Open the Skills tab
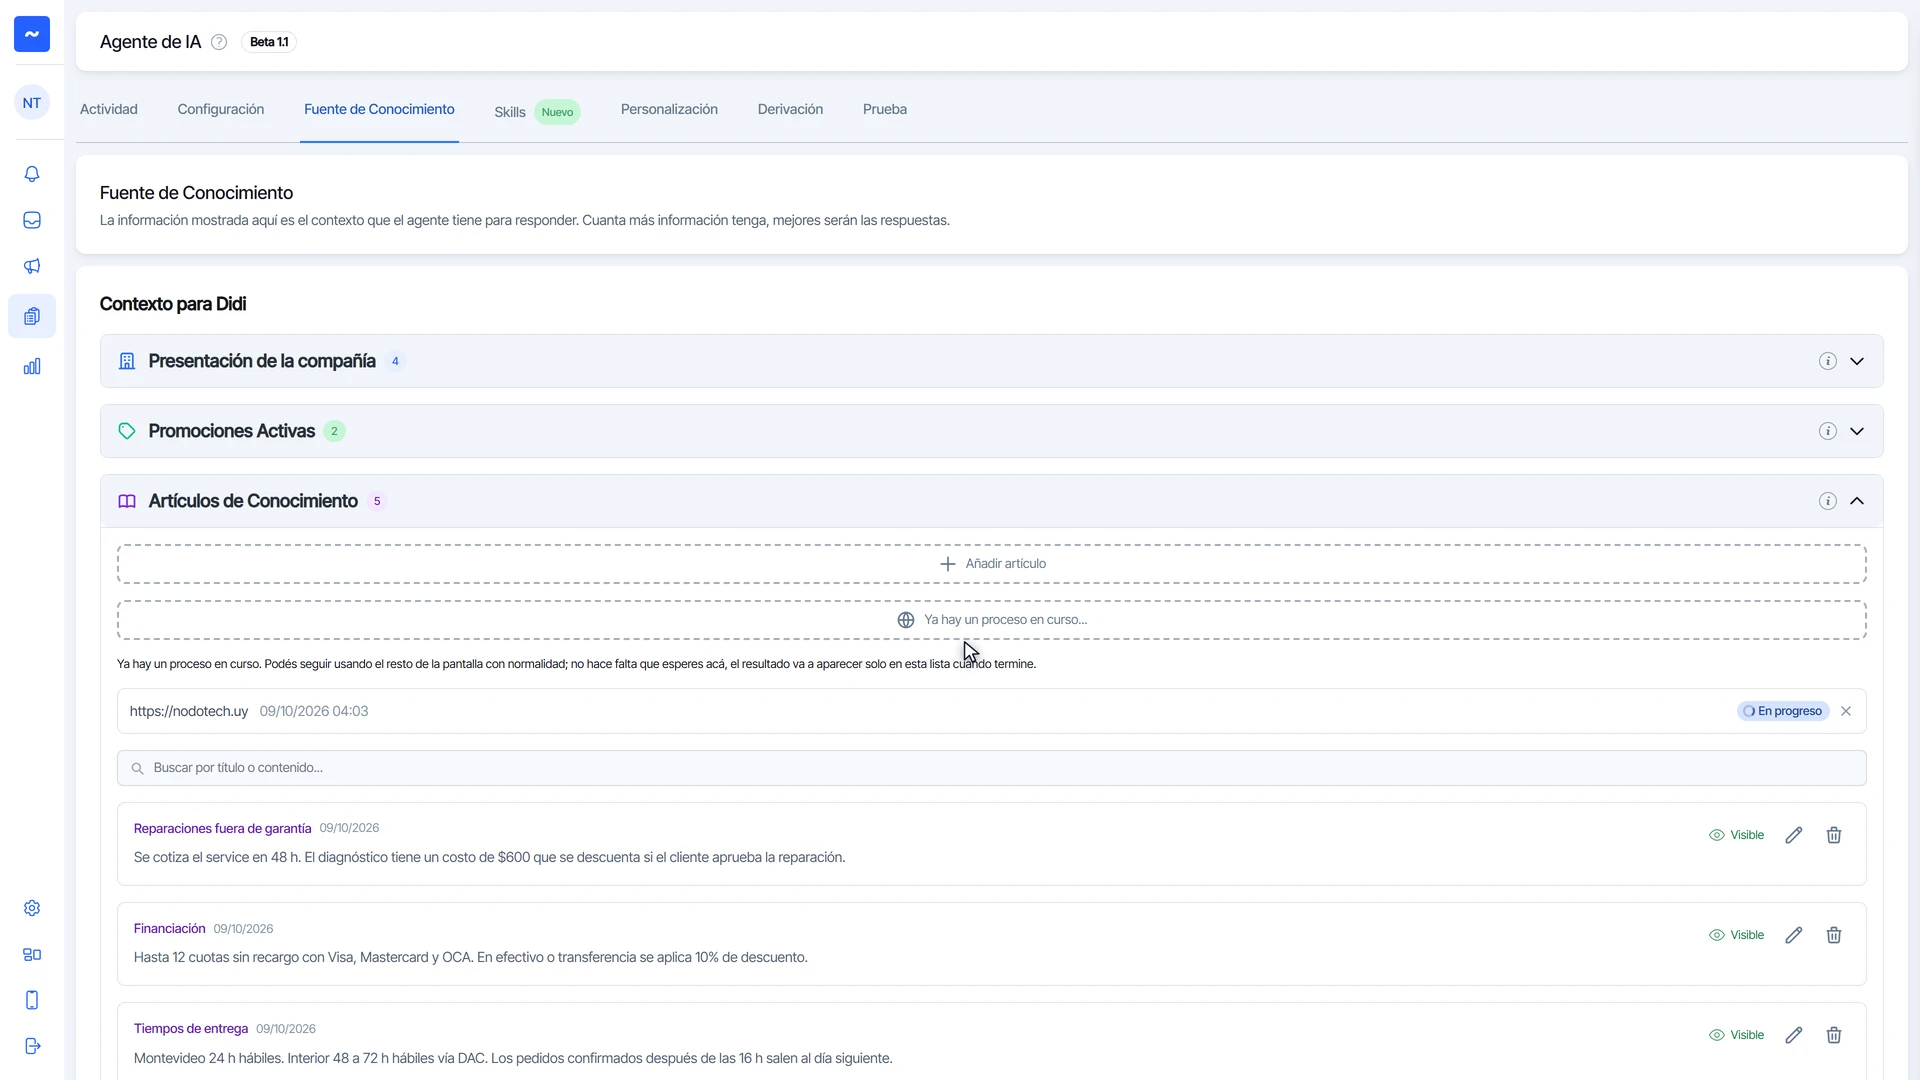The height and width of the screenshot is (1080, 1920). click(537, 112)
